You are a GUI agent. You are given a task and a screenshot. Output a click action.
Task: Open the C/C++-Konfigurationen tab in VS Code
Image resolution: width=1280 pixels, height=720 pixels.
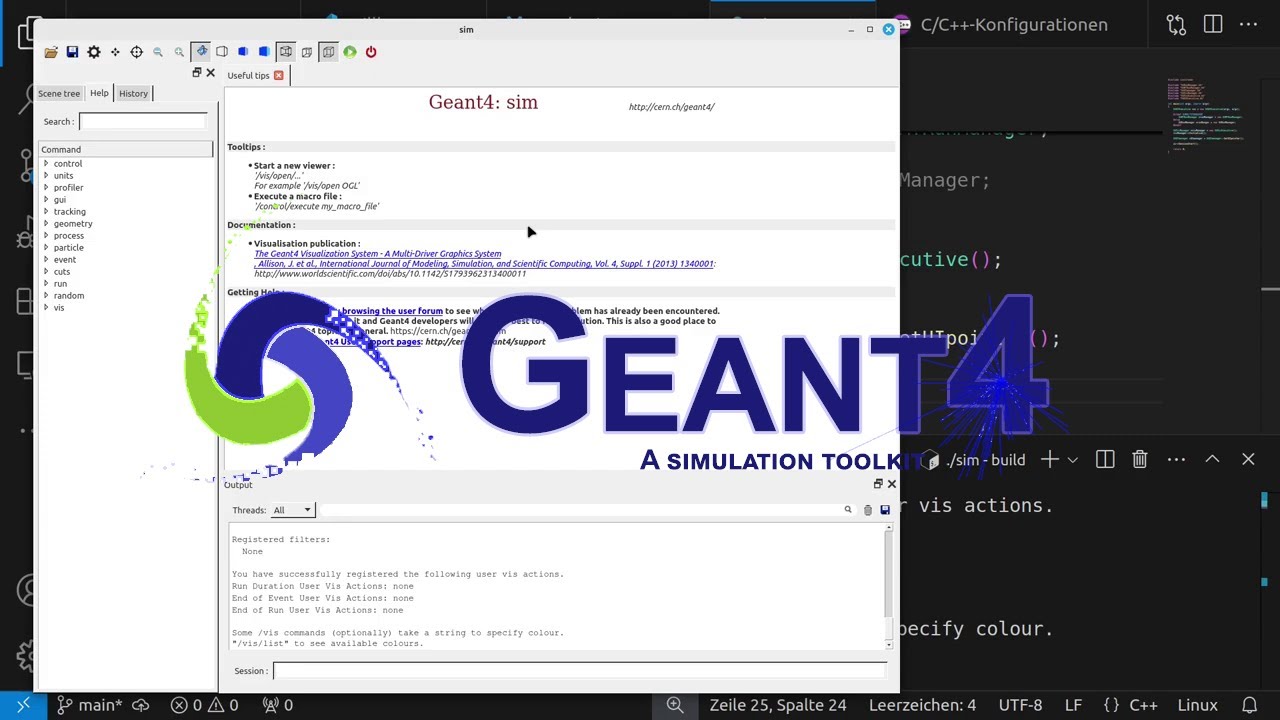tap(1000, 25)
